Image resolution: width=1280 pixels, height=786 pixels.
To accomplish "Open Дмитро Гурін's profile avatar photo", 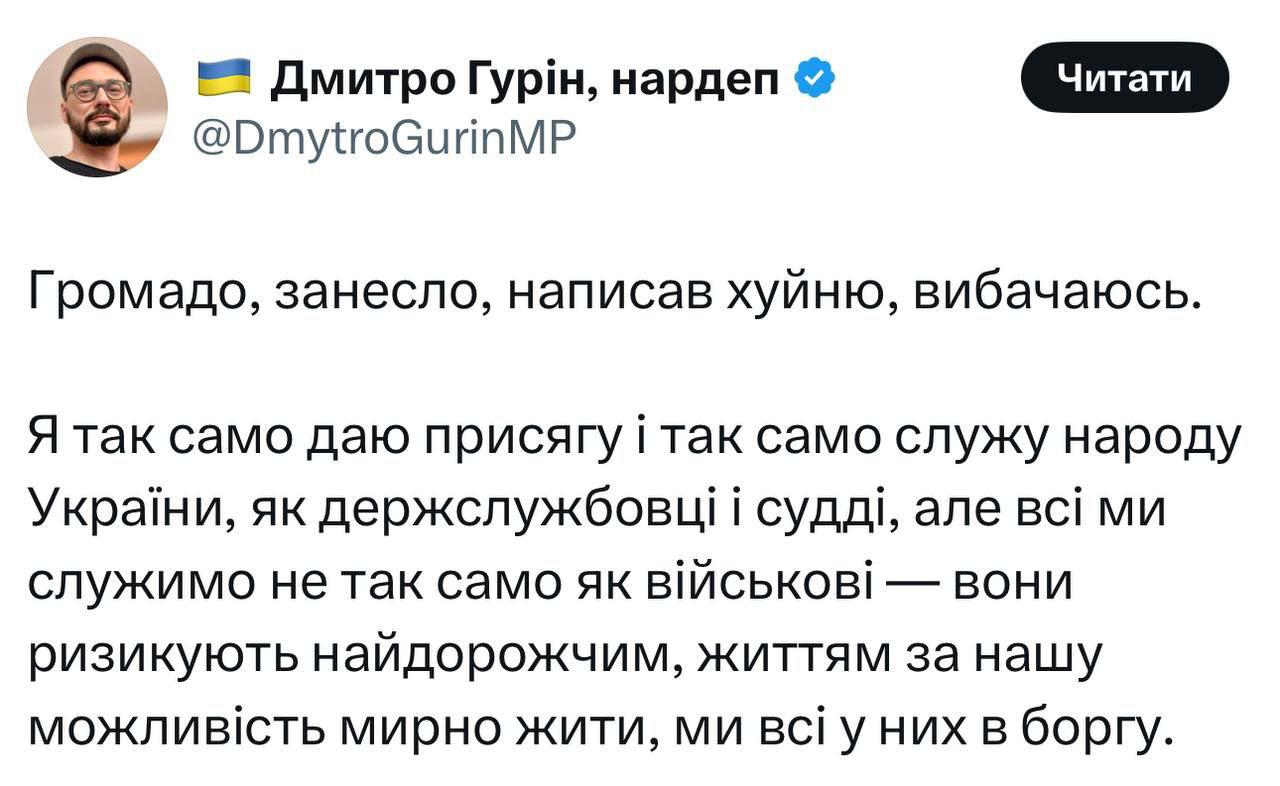I will [97, 107].
